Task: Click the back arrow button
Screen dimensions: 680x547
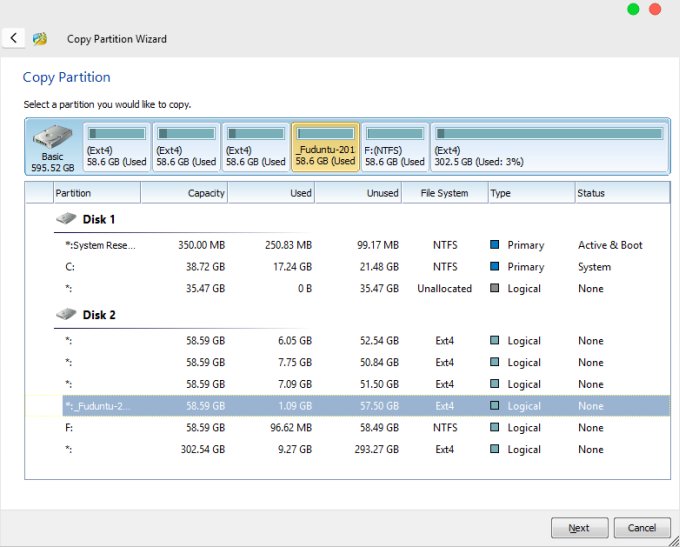Action: click(x=13, y=38)
